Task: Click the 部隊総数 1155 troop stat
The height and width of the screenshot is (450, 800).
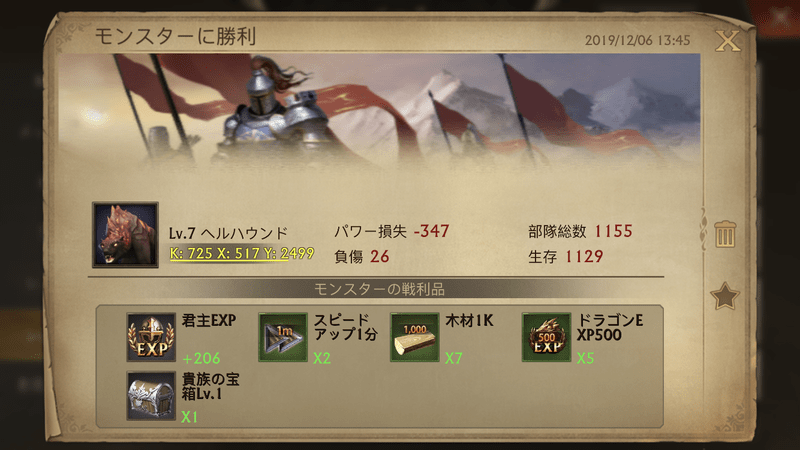Action: click(580, 231)
